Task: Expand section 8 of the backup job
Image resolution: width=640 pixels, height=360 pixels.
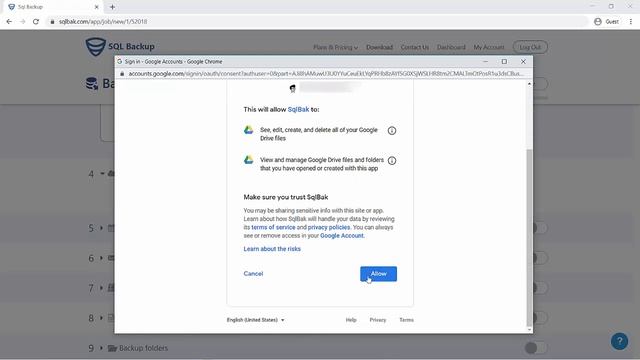Action: pos(101,318)
